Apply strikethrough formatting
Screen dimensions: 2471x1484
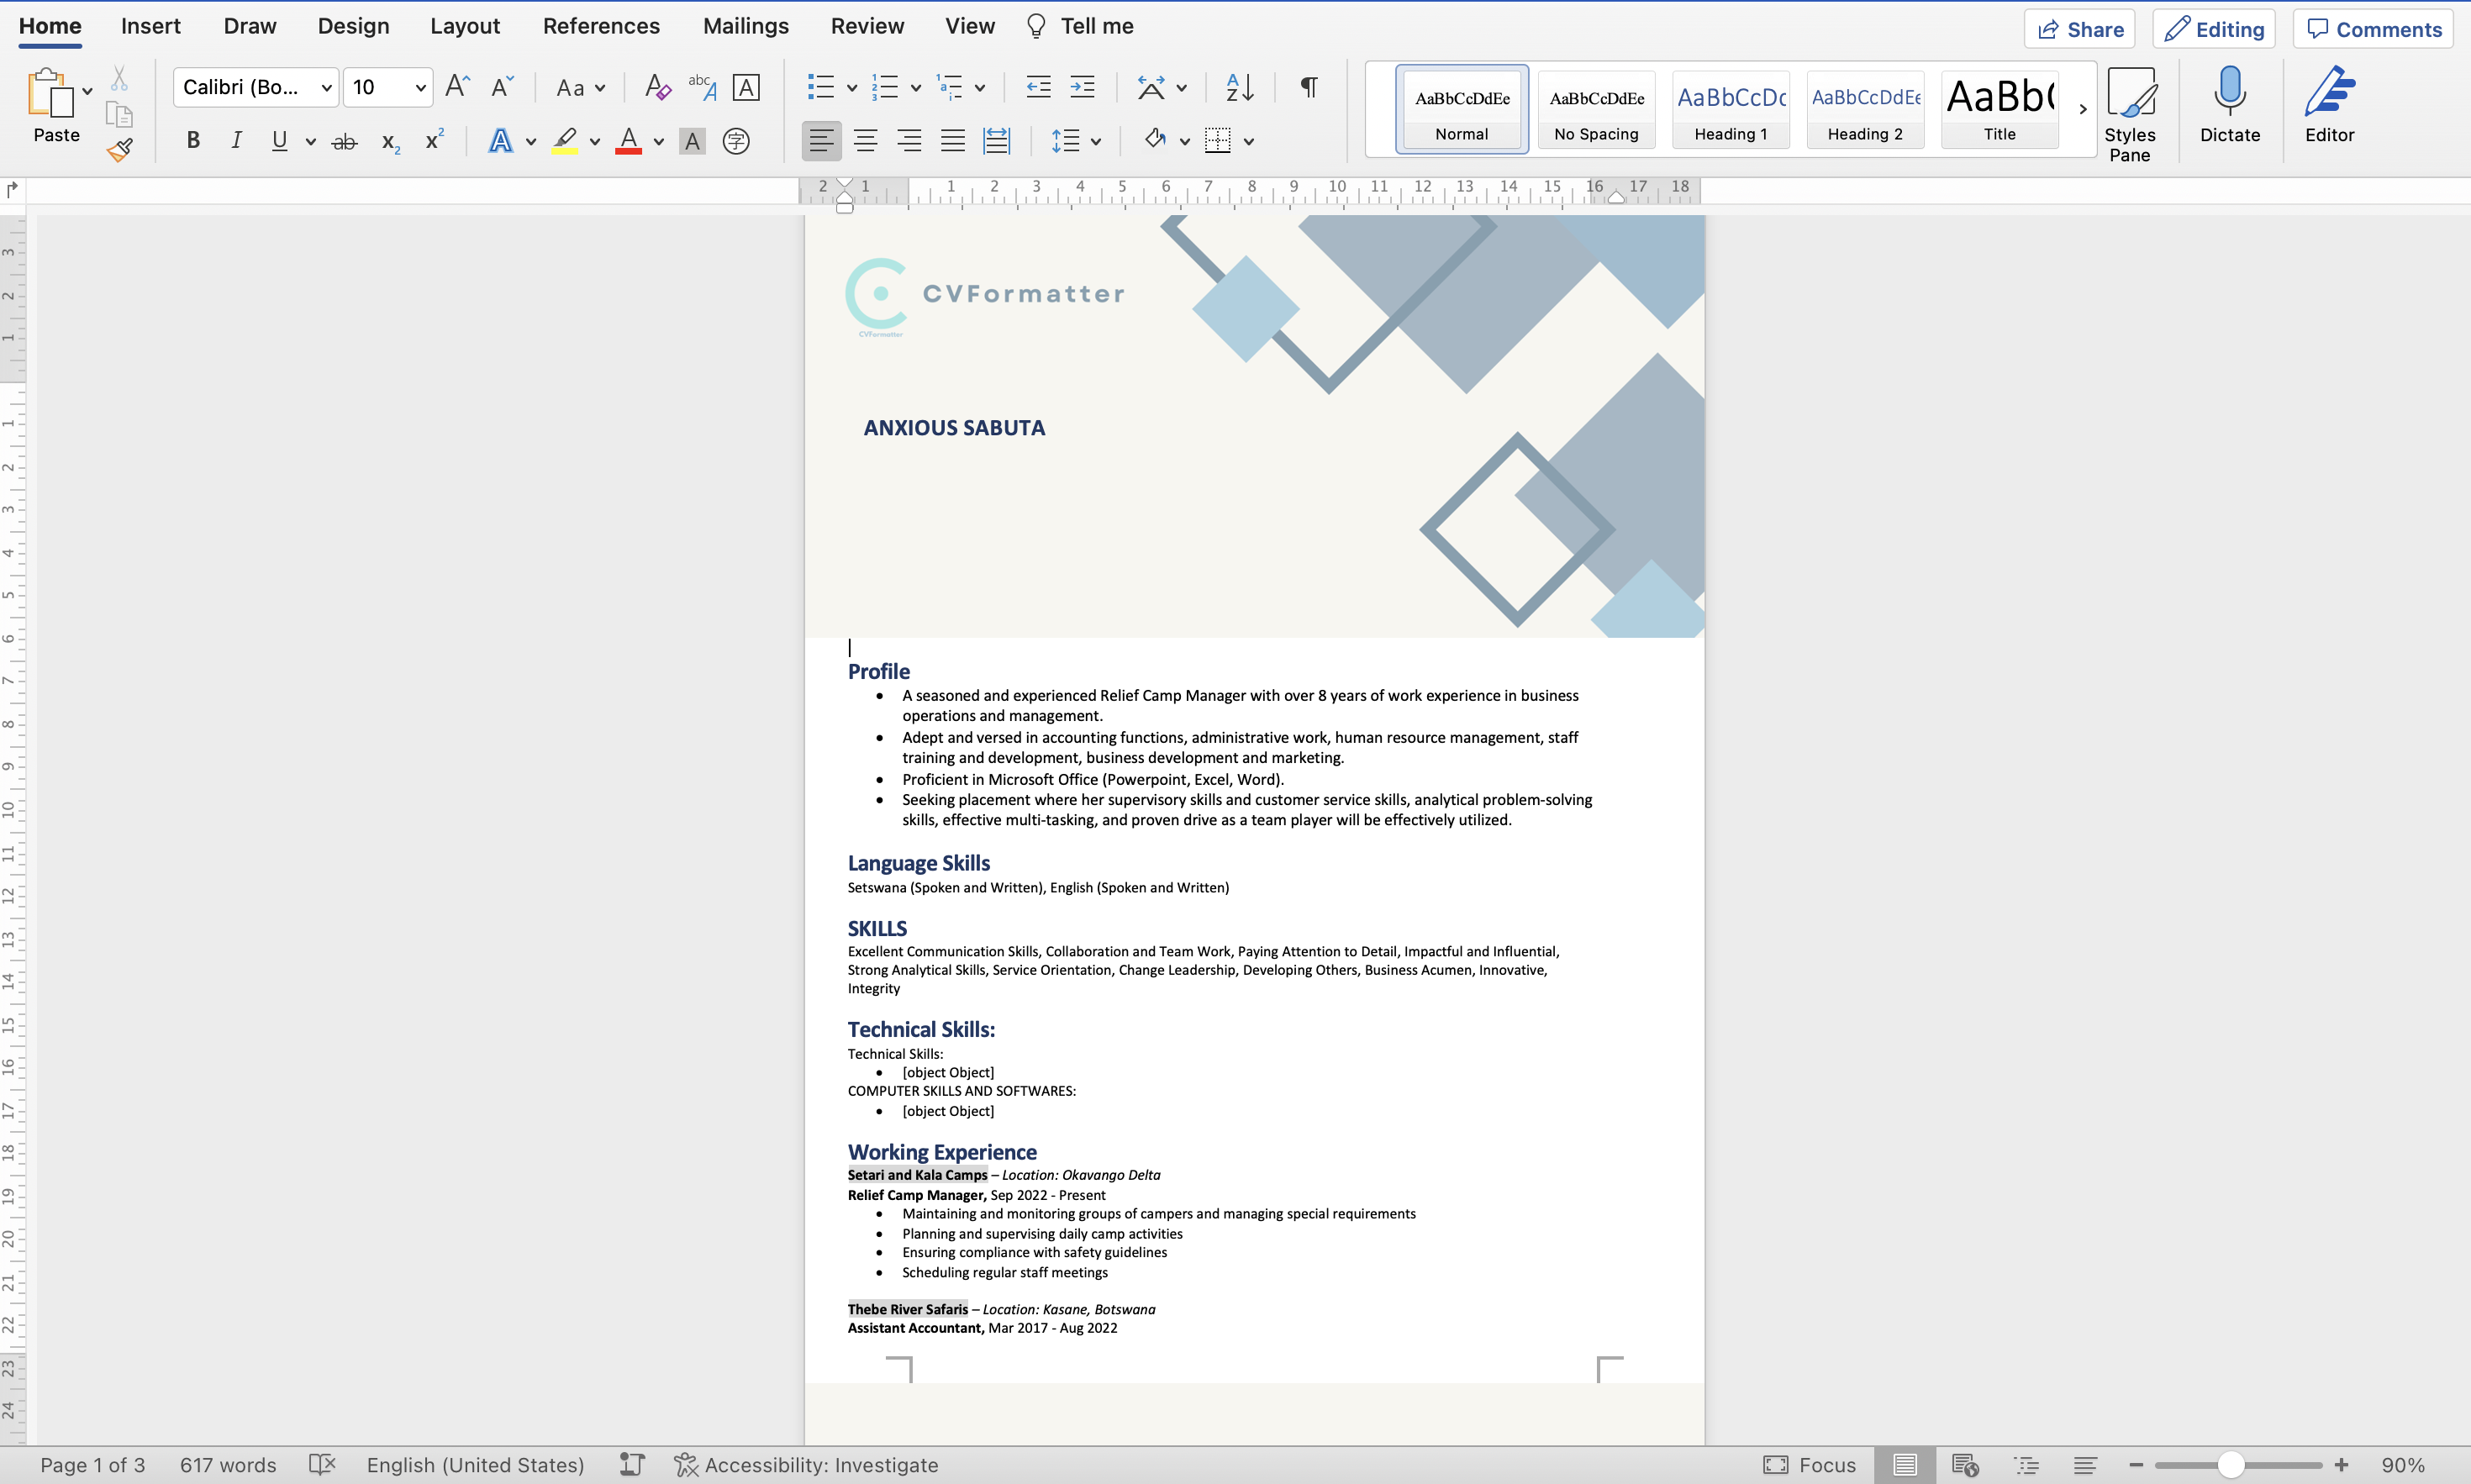(x=344, y=142)
